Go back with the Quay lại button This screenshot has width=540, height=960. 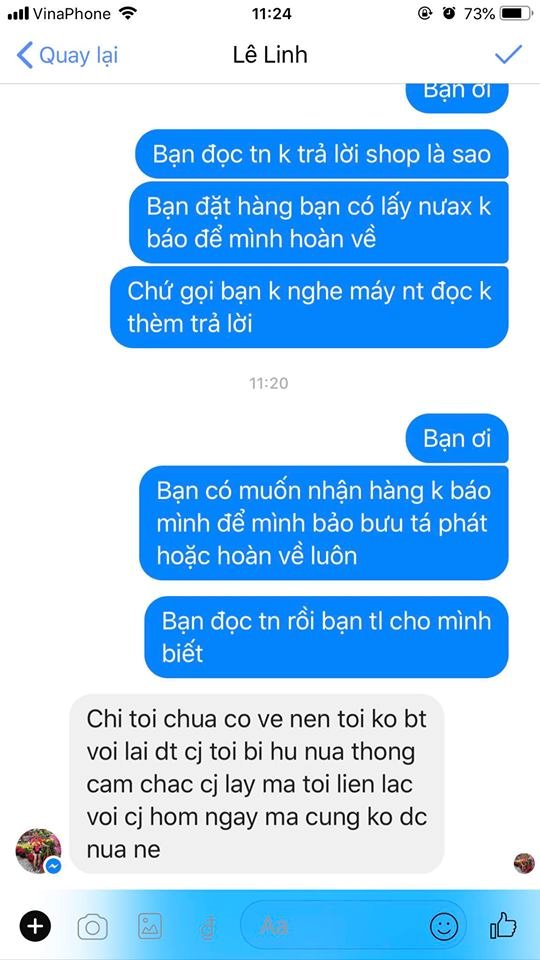click(x=67, y=55)
